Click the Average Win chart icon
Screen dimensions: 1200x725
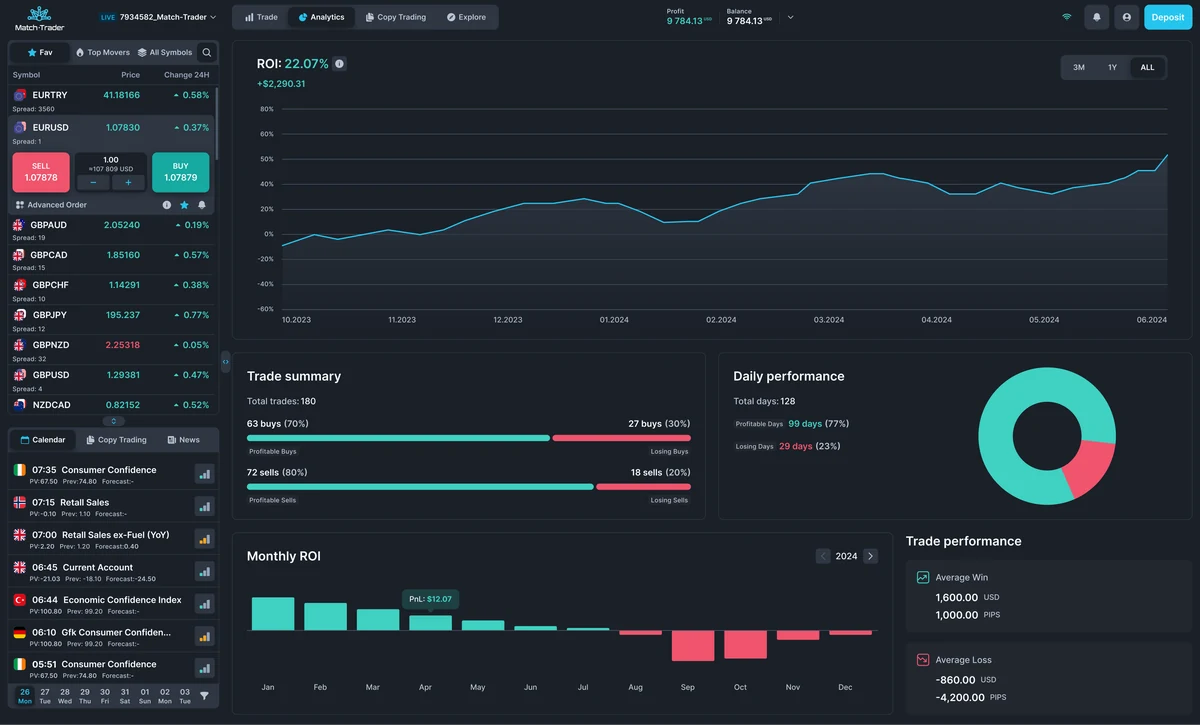[923, 577]
